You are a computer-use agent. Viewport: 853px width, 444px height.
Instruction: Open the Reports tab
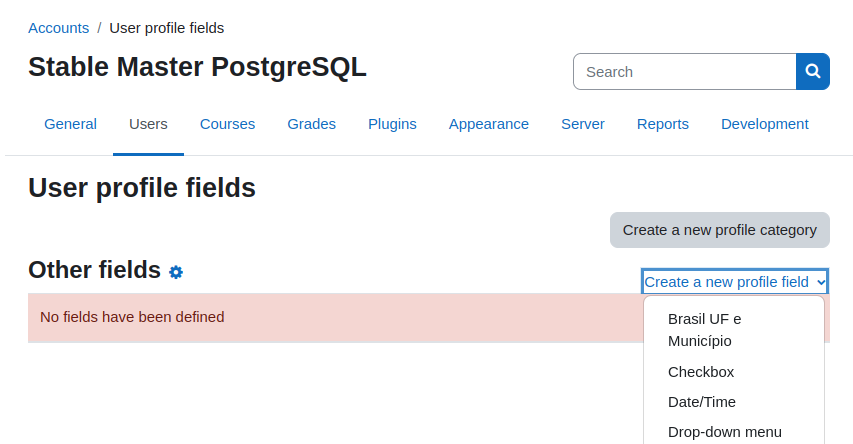pos(663,124)
